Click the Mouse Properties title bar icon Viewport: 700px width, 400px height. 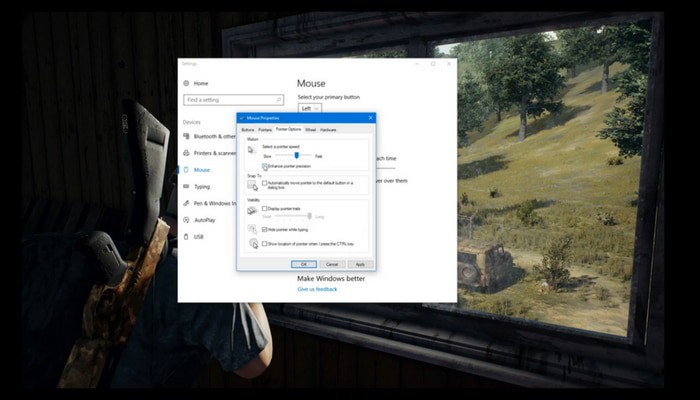[242, 118]
